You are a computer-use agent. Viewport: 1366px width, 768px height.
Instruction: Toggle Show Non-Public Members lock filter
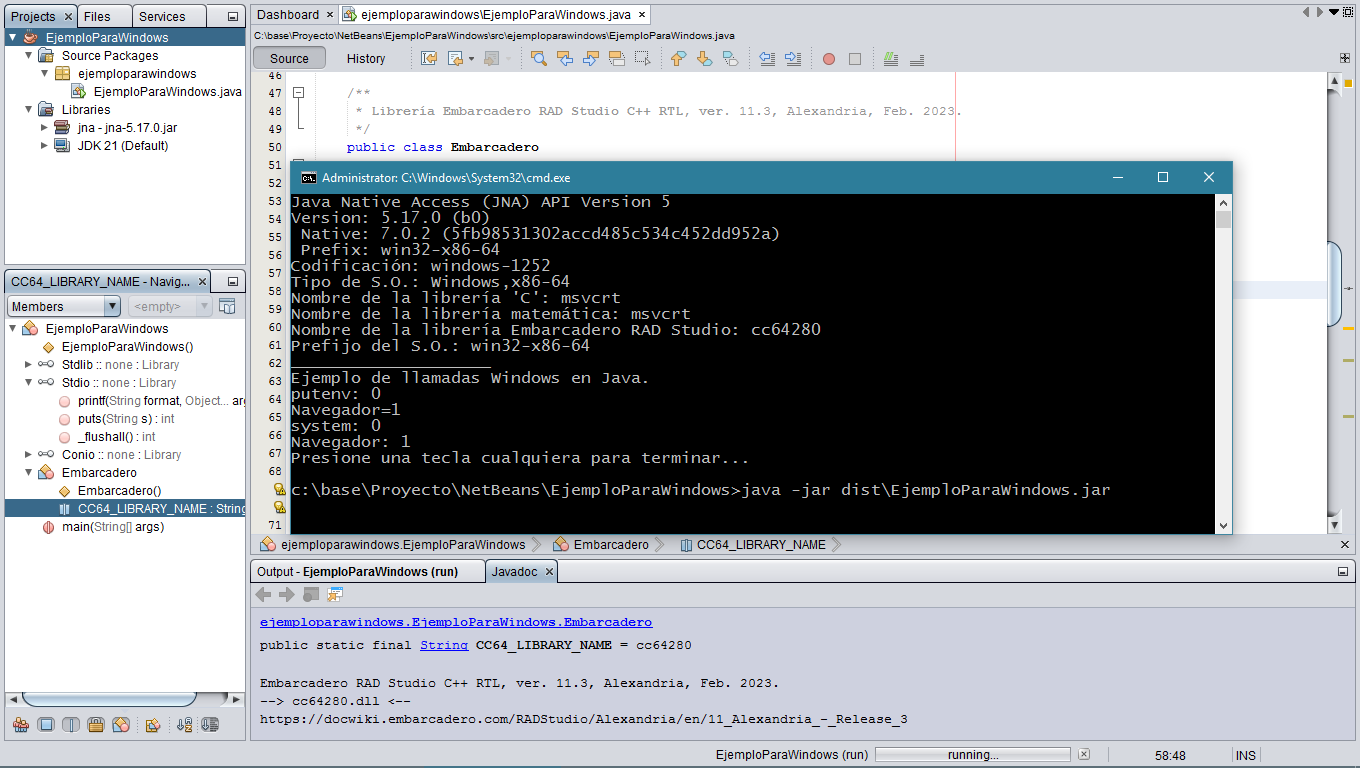click(96, 725)
